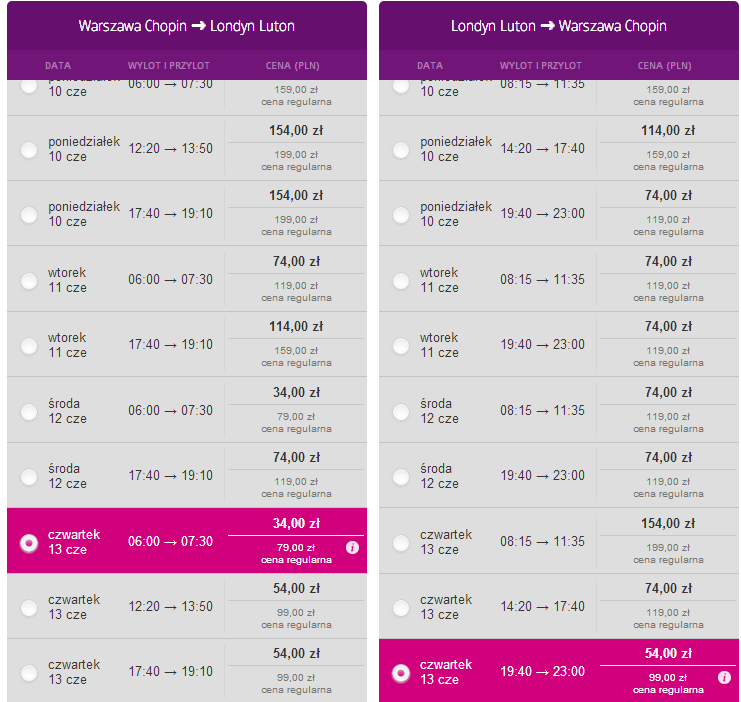Image resolution: width=741 pixels, height=702 pixels.
Task: Select outbound Thursday 12:20 → 13:50 flight radio
Action: point(29,608)
